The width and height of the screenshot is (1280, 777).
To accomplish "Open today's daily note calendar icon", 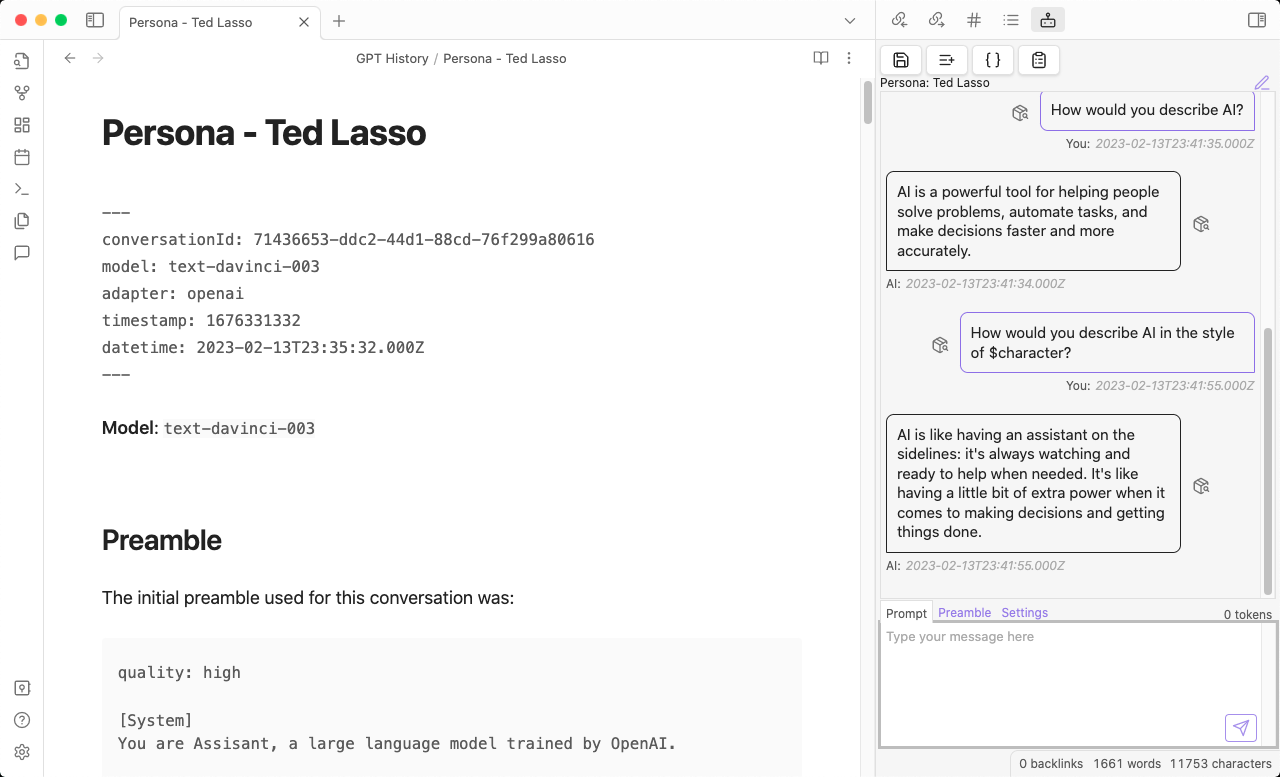I will [x=22, y=157].
